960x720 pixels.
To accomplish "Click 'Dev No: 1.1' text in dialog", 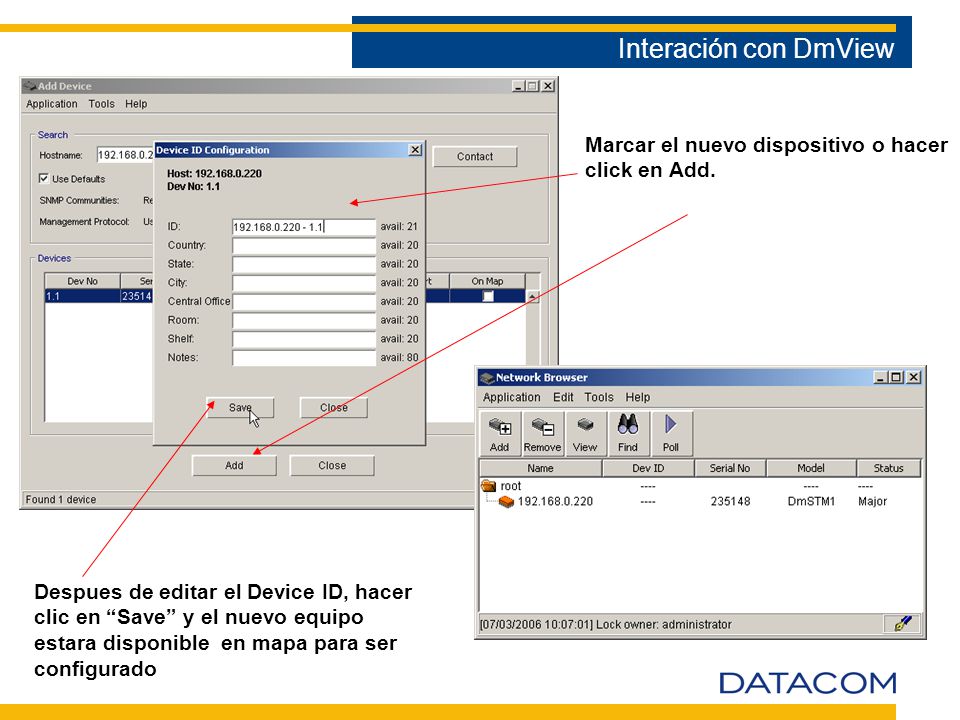I will (193, 187).
